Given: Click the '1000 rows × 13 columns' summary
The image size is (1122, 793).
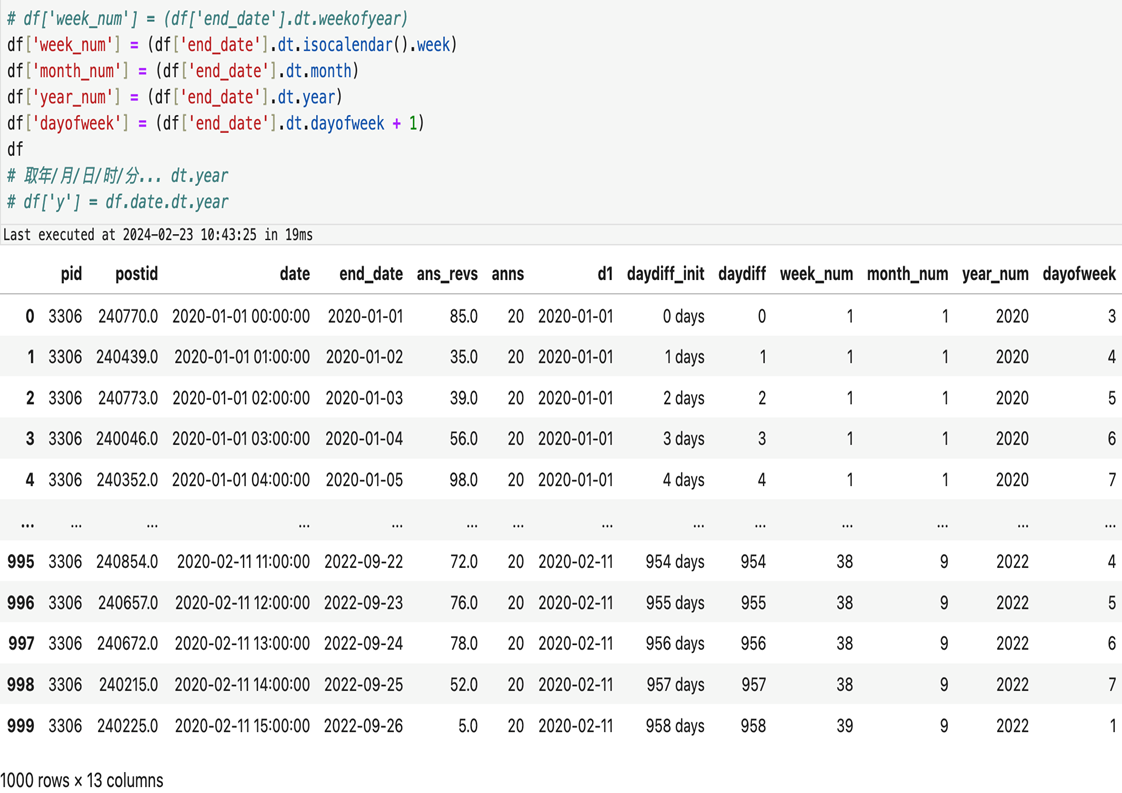Looking at the screenshot, I should (82, 780).
